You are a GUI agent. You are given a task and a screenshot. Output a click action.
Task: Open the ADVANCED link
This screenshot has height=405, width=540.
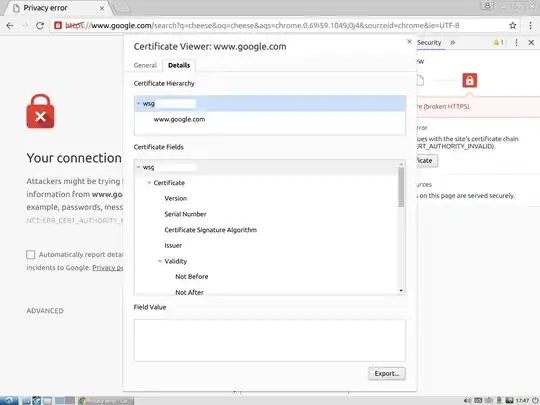pyautogui.click(x=45, y=311)
